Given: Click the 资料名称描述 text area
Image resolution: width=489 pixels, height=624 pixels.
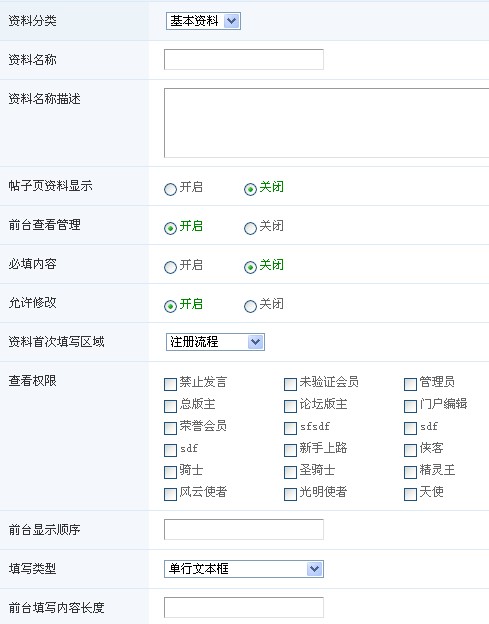Looking at the screenshot, I should tap(326, 123).
